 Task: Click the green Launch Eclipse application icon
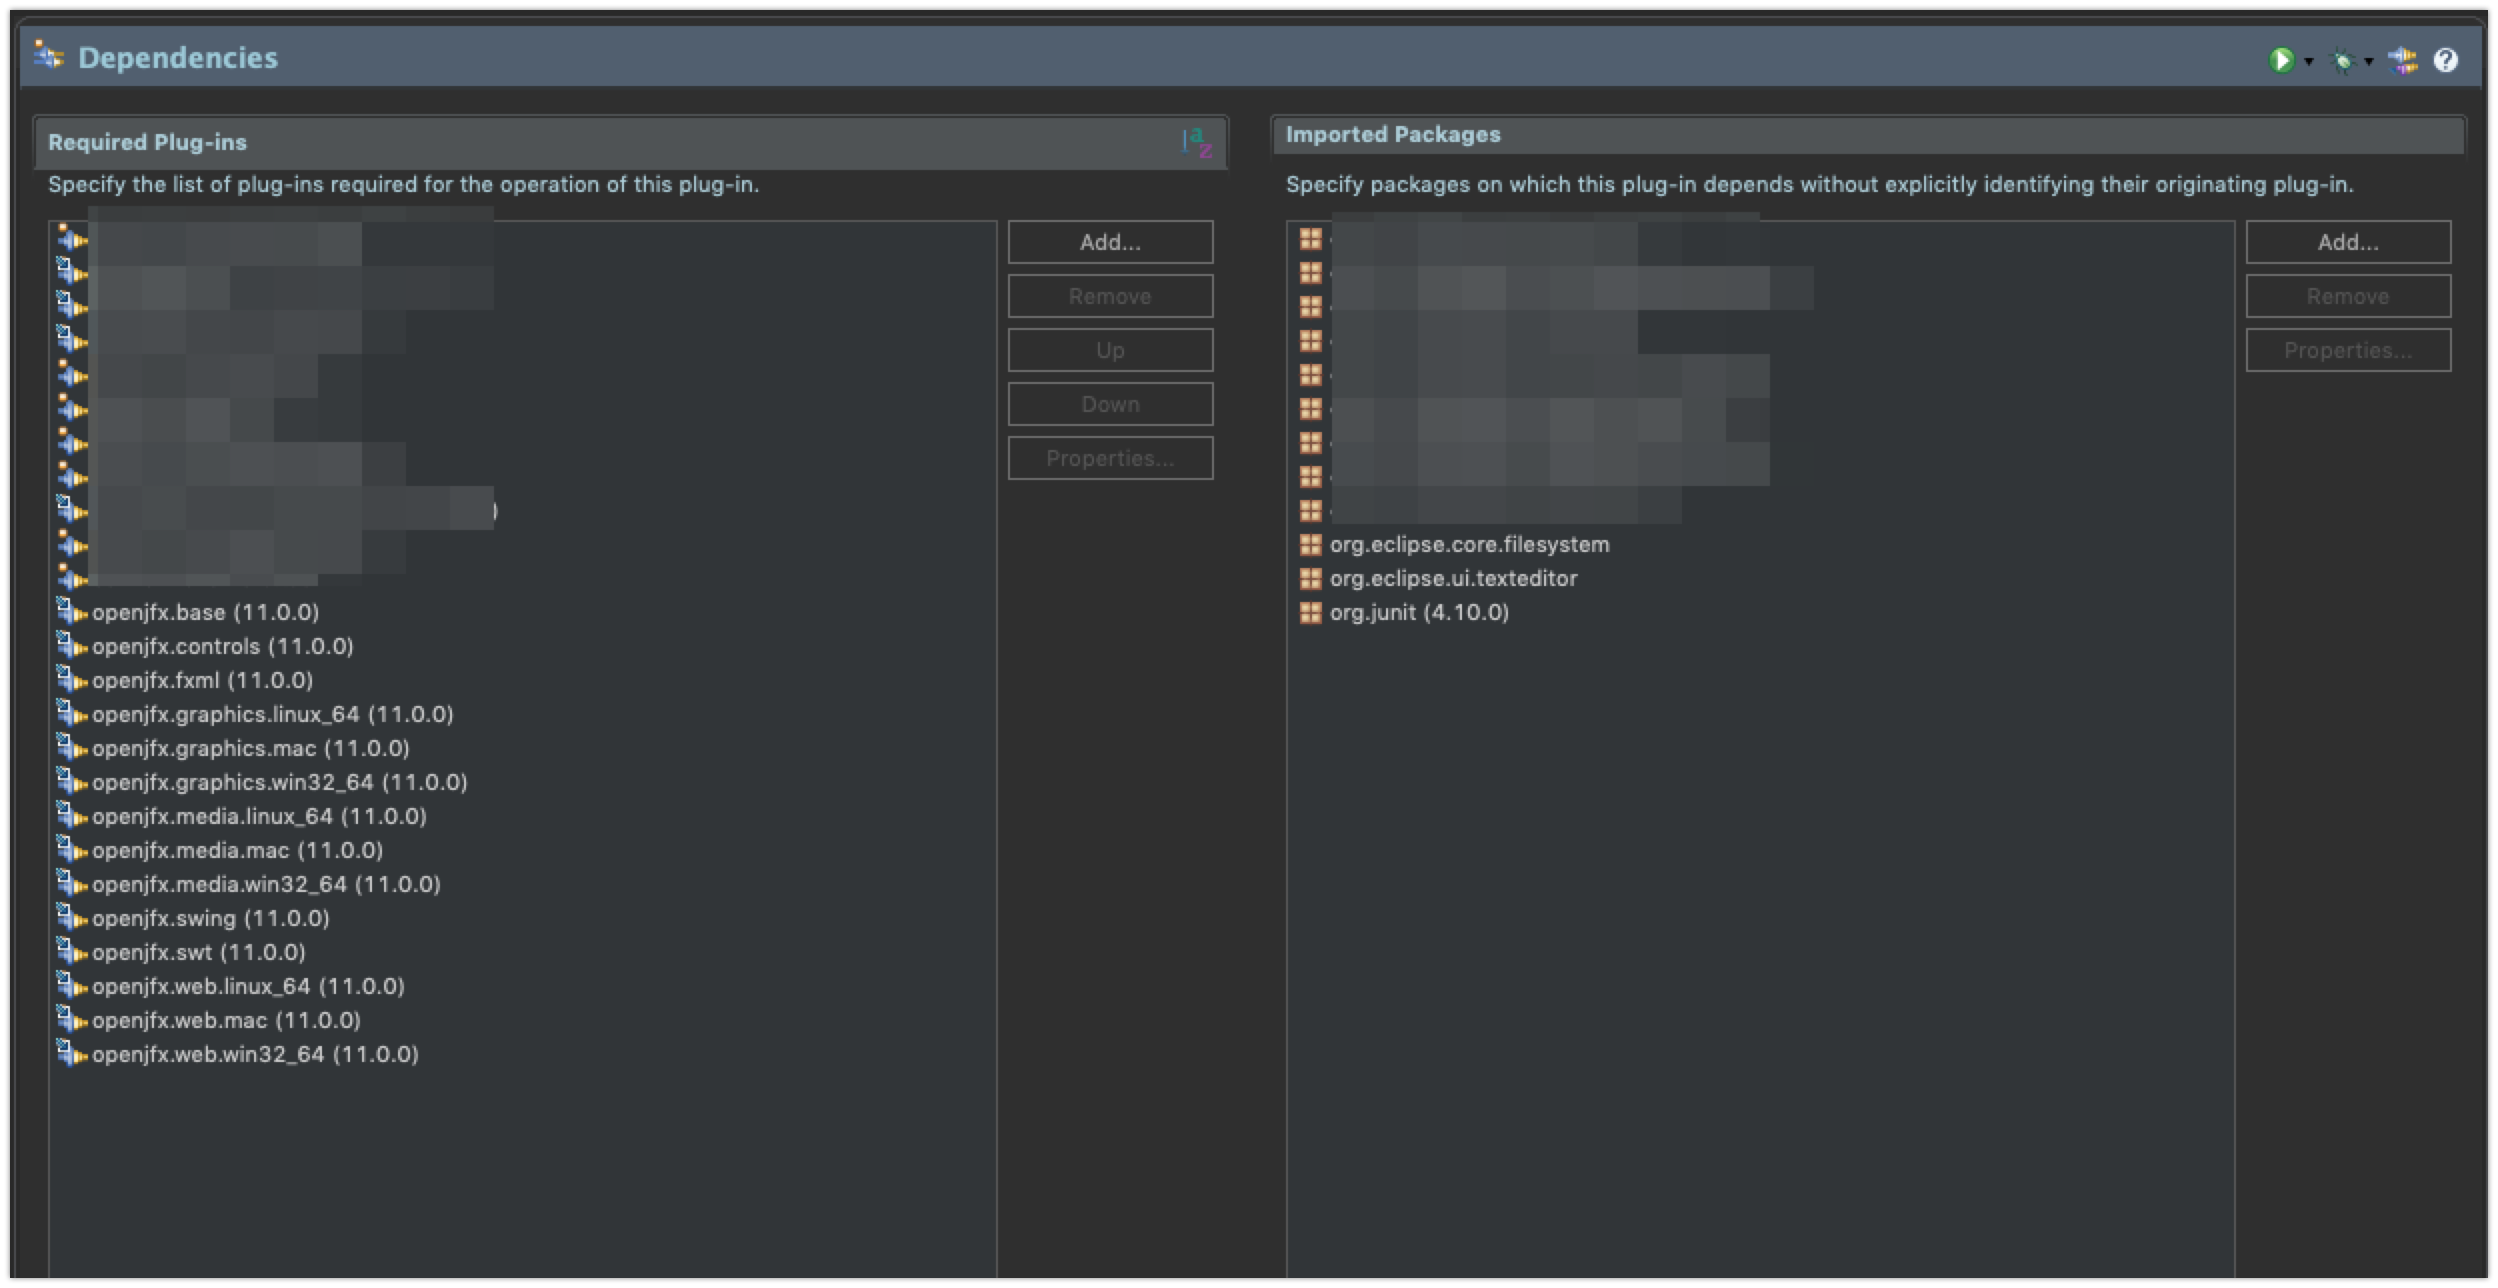[x=2281, y=61]
